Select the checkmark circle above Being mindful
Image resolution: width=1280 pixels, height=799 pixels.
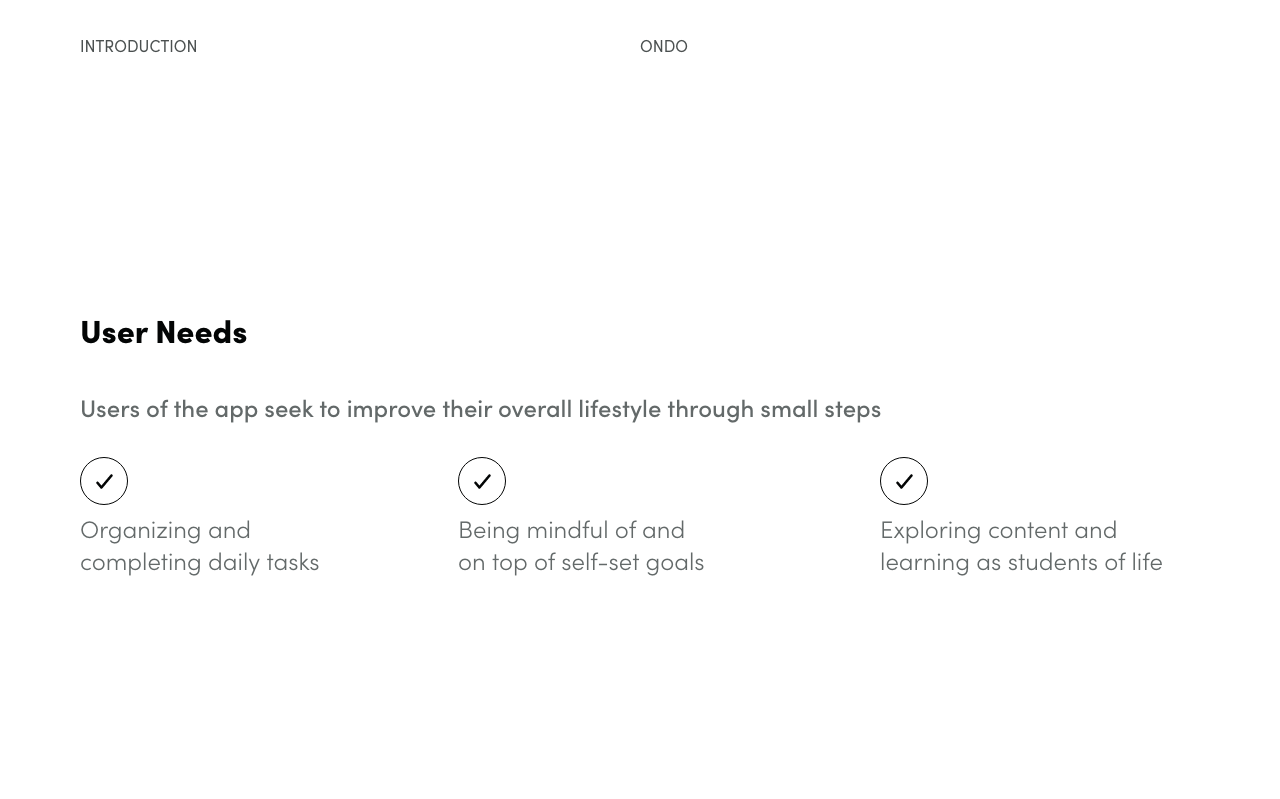point(482,481)
